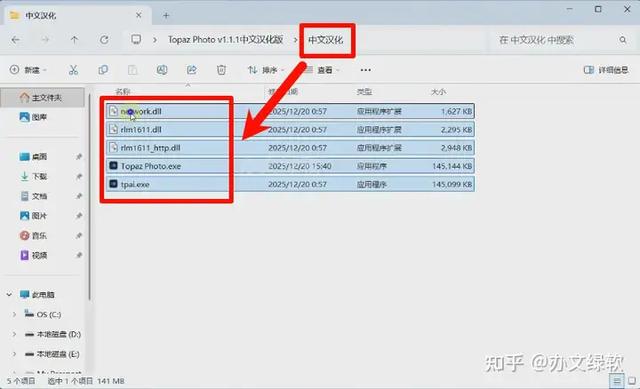The width and height of the screenshot is (640, 389).
Task: Select the network.dll file
Action: pos(290,111)
